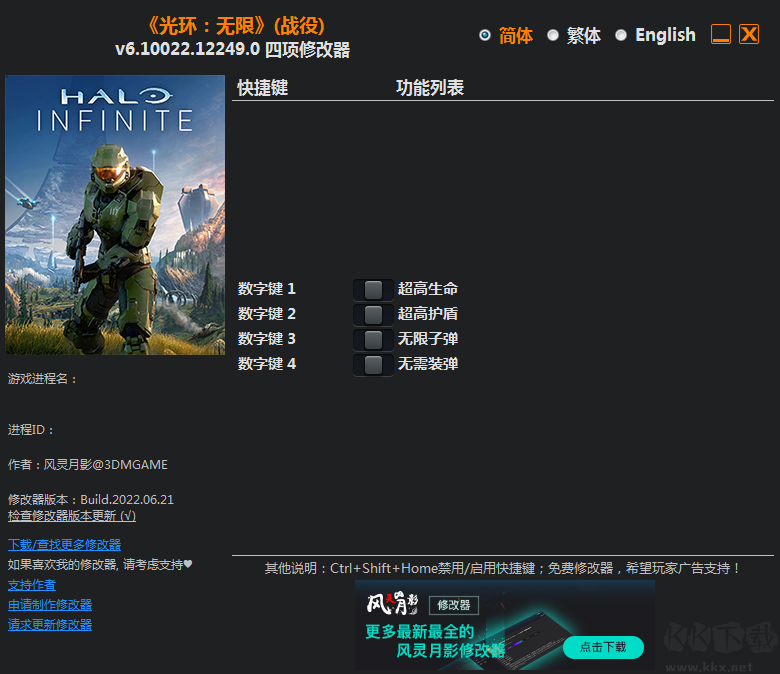Image resolution: width=780 pixels, height=674 pixels.
Task: Click the 更多最新最全的 banner slogan text
Action: (x=419, y=632)
